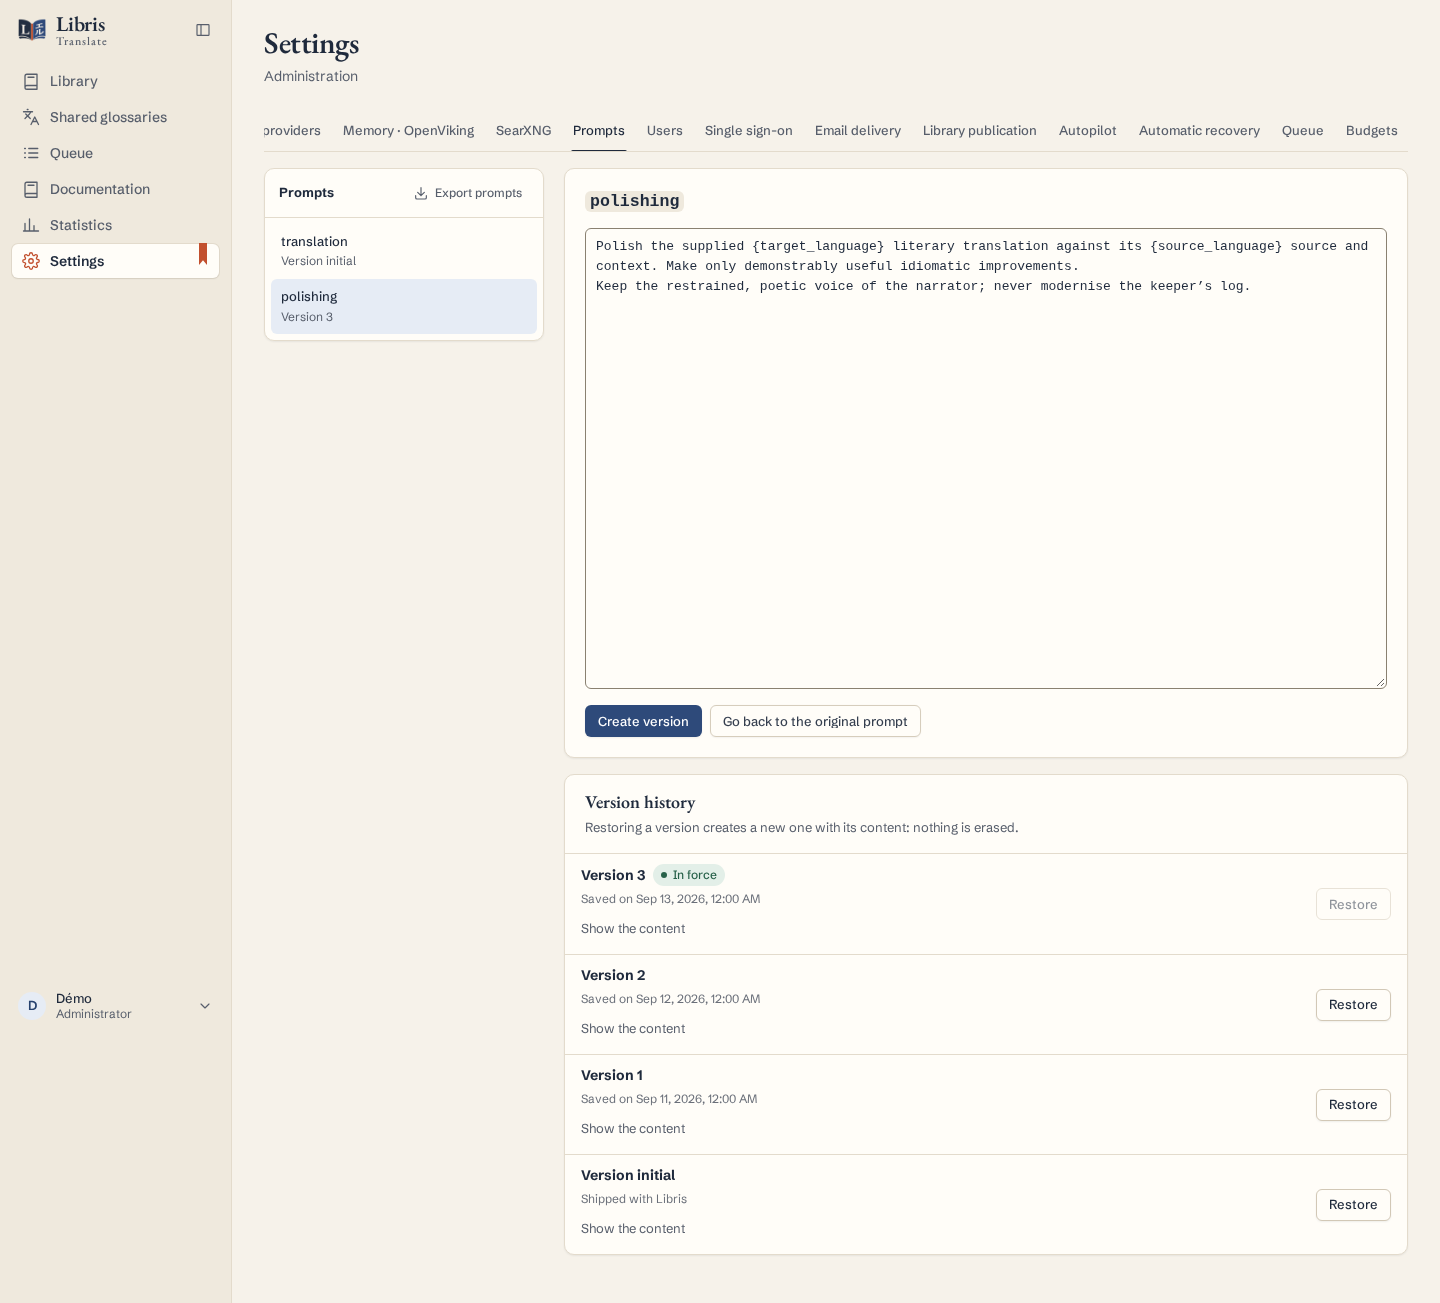Open Shared glossaries from the sidebar
Viewport: 1440px width, 1303px height.
(115, 117)
